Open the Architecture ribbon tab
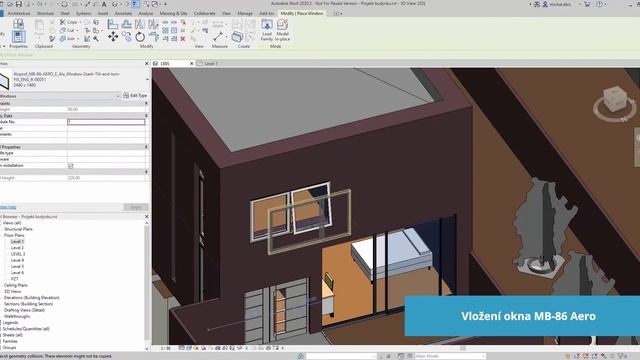 tap(19, 13)
